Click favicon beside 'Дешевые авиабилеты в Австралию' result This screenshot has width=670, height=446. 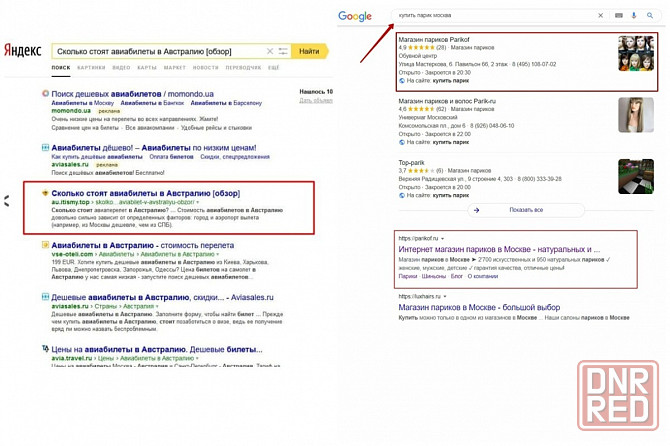pos(45,297)
